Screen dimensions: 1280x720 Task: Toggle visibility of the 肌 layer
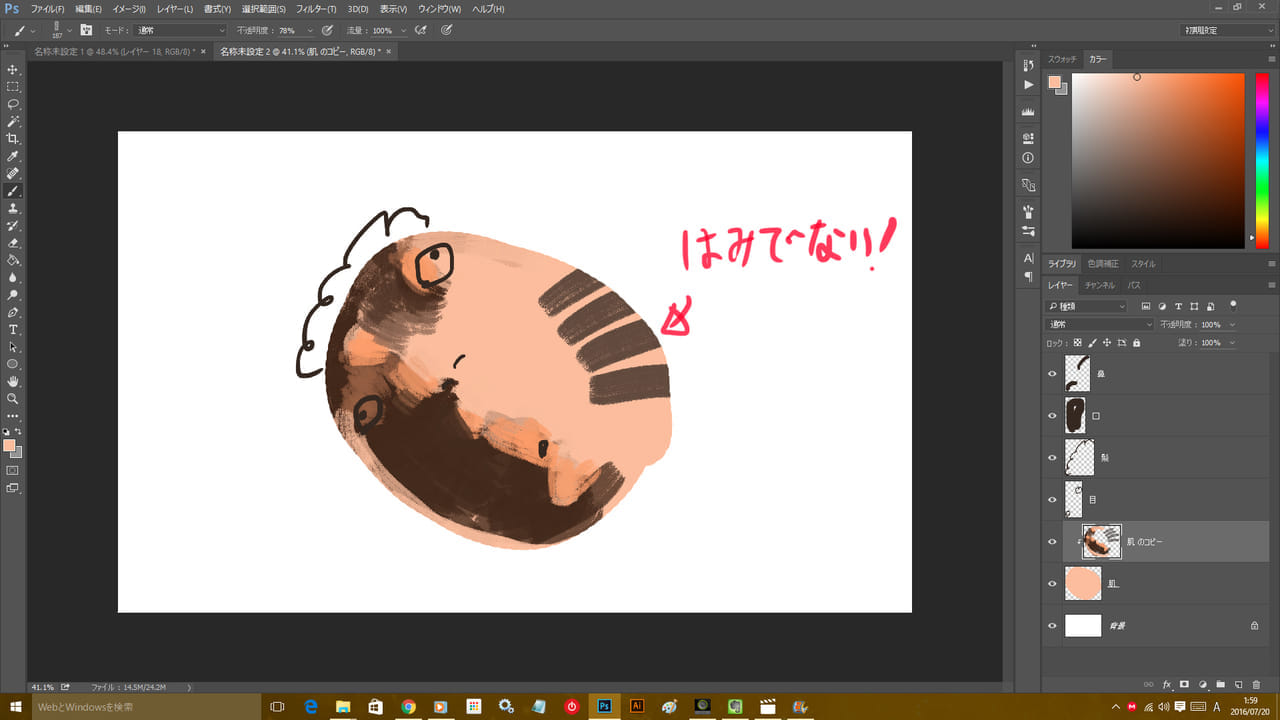pos(1052,583)
